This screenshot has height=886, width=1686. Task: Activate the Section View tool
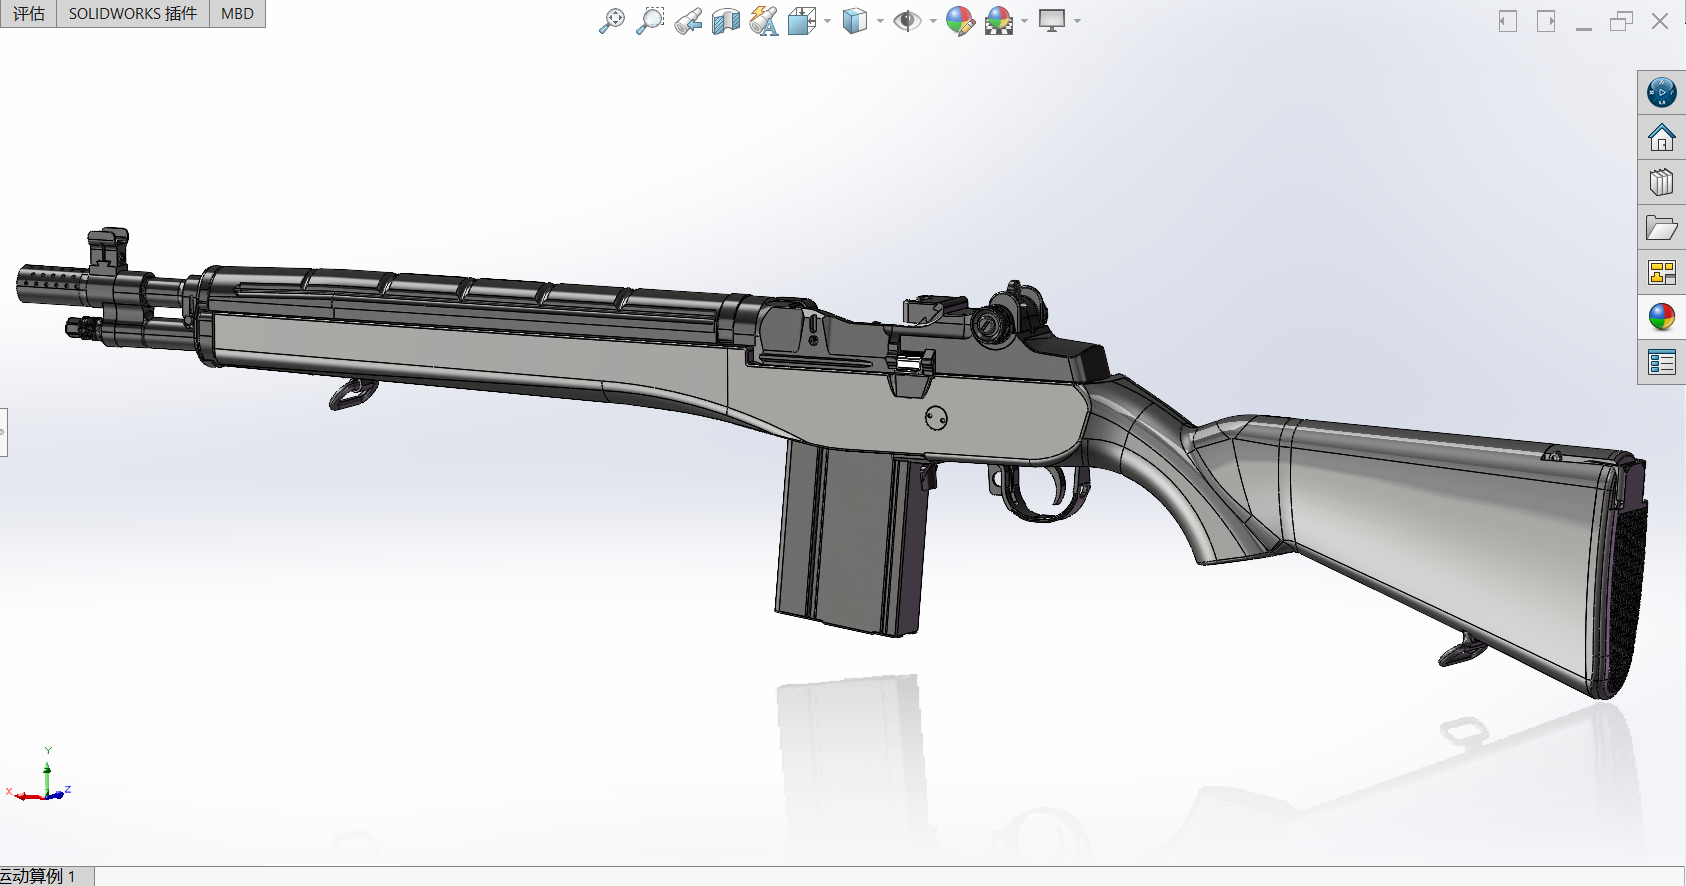click(726, 20)
